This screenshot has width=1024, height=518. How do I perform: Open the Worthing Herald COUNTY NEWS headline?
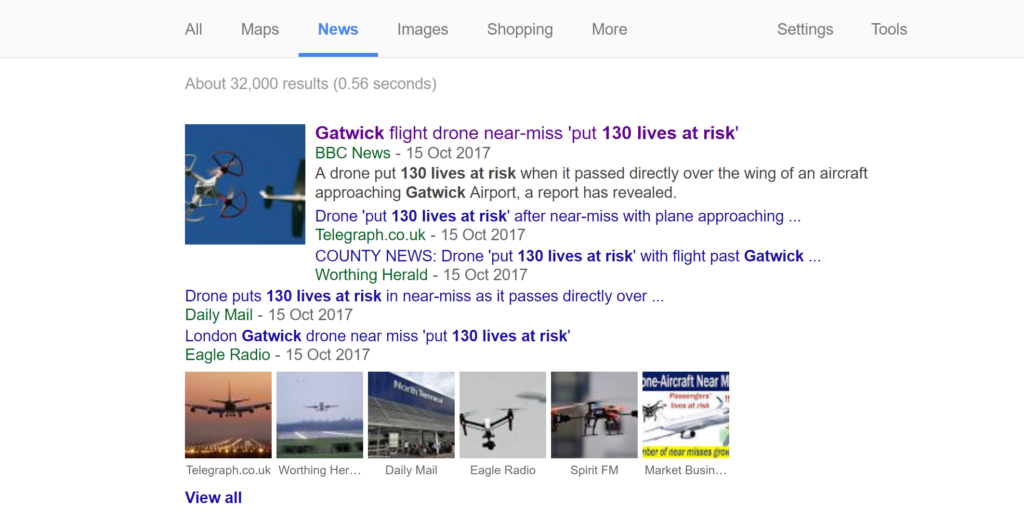568,256
